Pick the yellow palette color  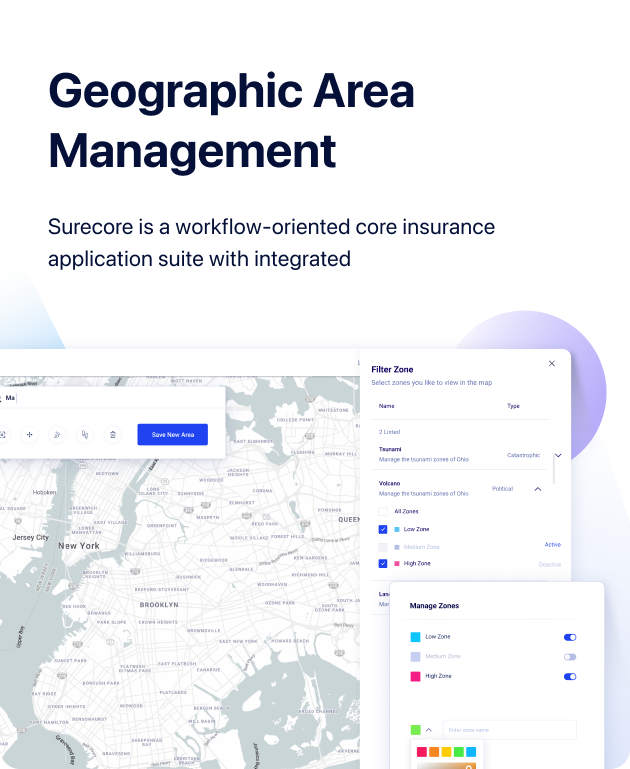point(446,752)
